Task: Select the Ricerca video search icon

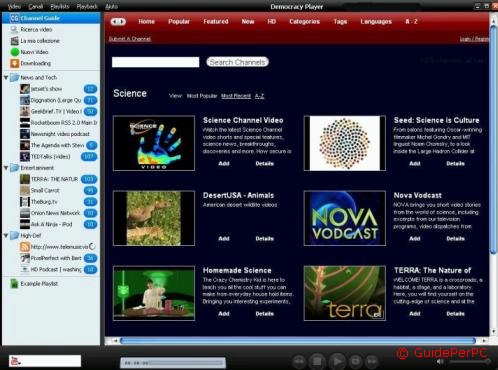Action: coord(14,29)
